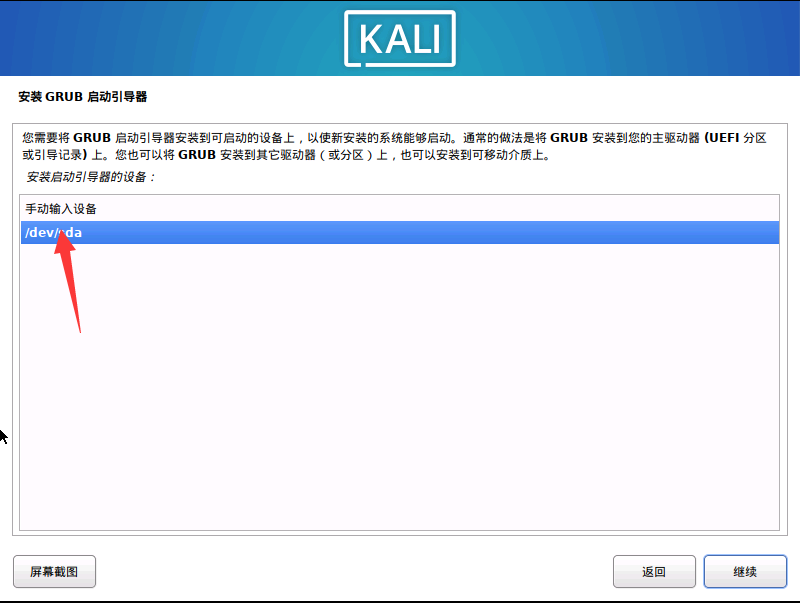This screenshot has height=603, width=800.
Task: Click the red arrowhead tip on /dev/sda
Action: pyautogui.click(x=62, y=231)
